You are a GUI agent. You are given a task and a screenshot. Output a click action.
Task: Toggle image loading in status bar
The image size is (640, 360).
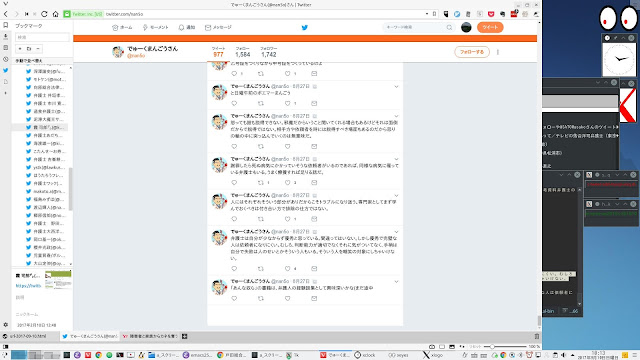tap(452, 347)
